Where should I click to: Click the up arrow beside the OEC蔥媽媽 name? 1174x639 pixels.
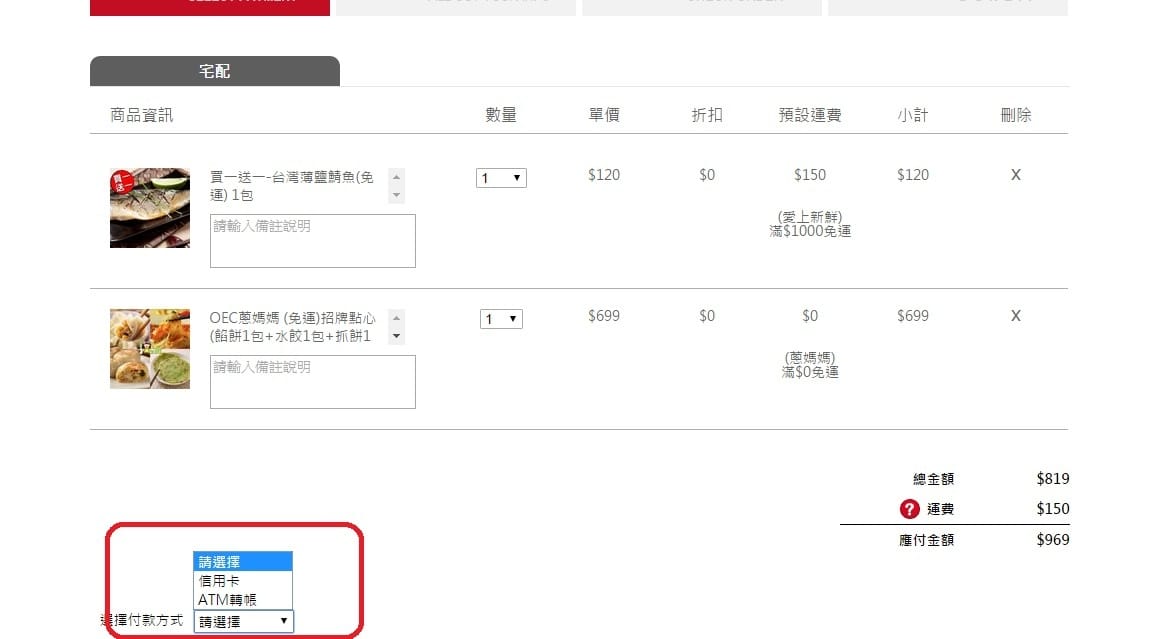(397, 317)
